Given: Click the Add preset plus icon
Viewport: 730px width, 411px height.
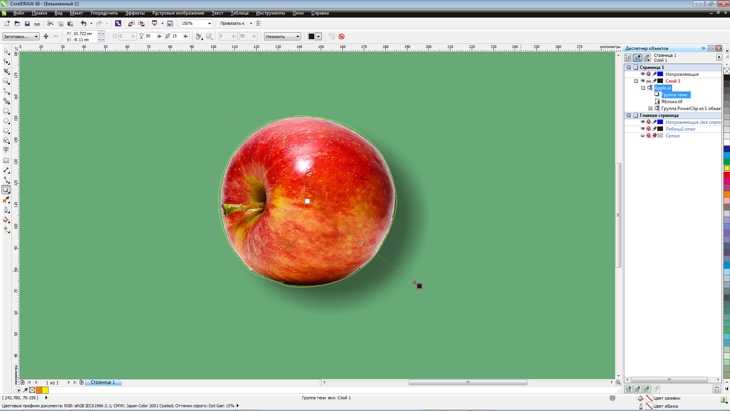Looking at the screenshot, I should [x=46, y=36].
